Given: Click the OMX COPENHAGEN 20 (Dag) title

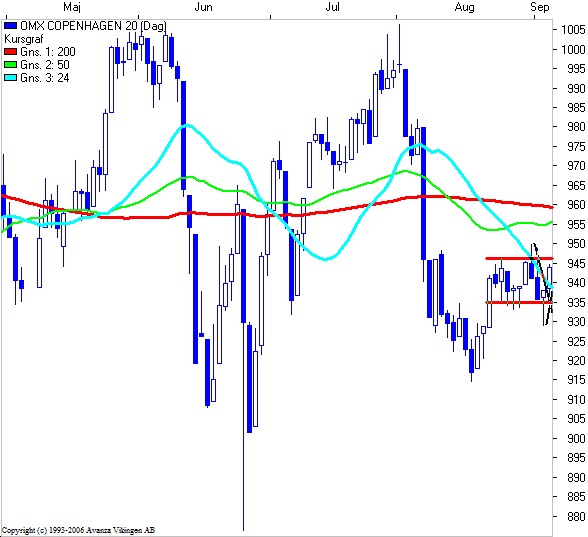Looking at the screenshot, I should [93, 26].
